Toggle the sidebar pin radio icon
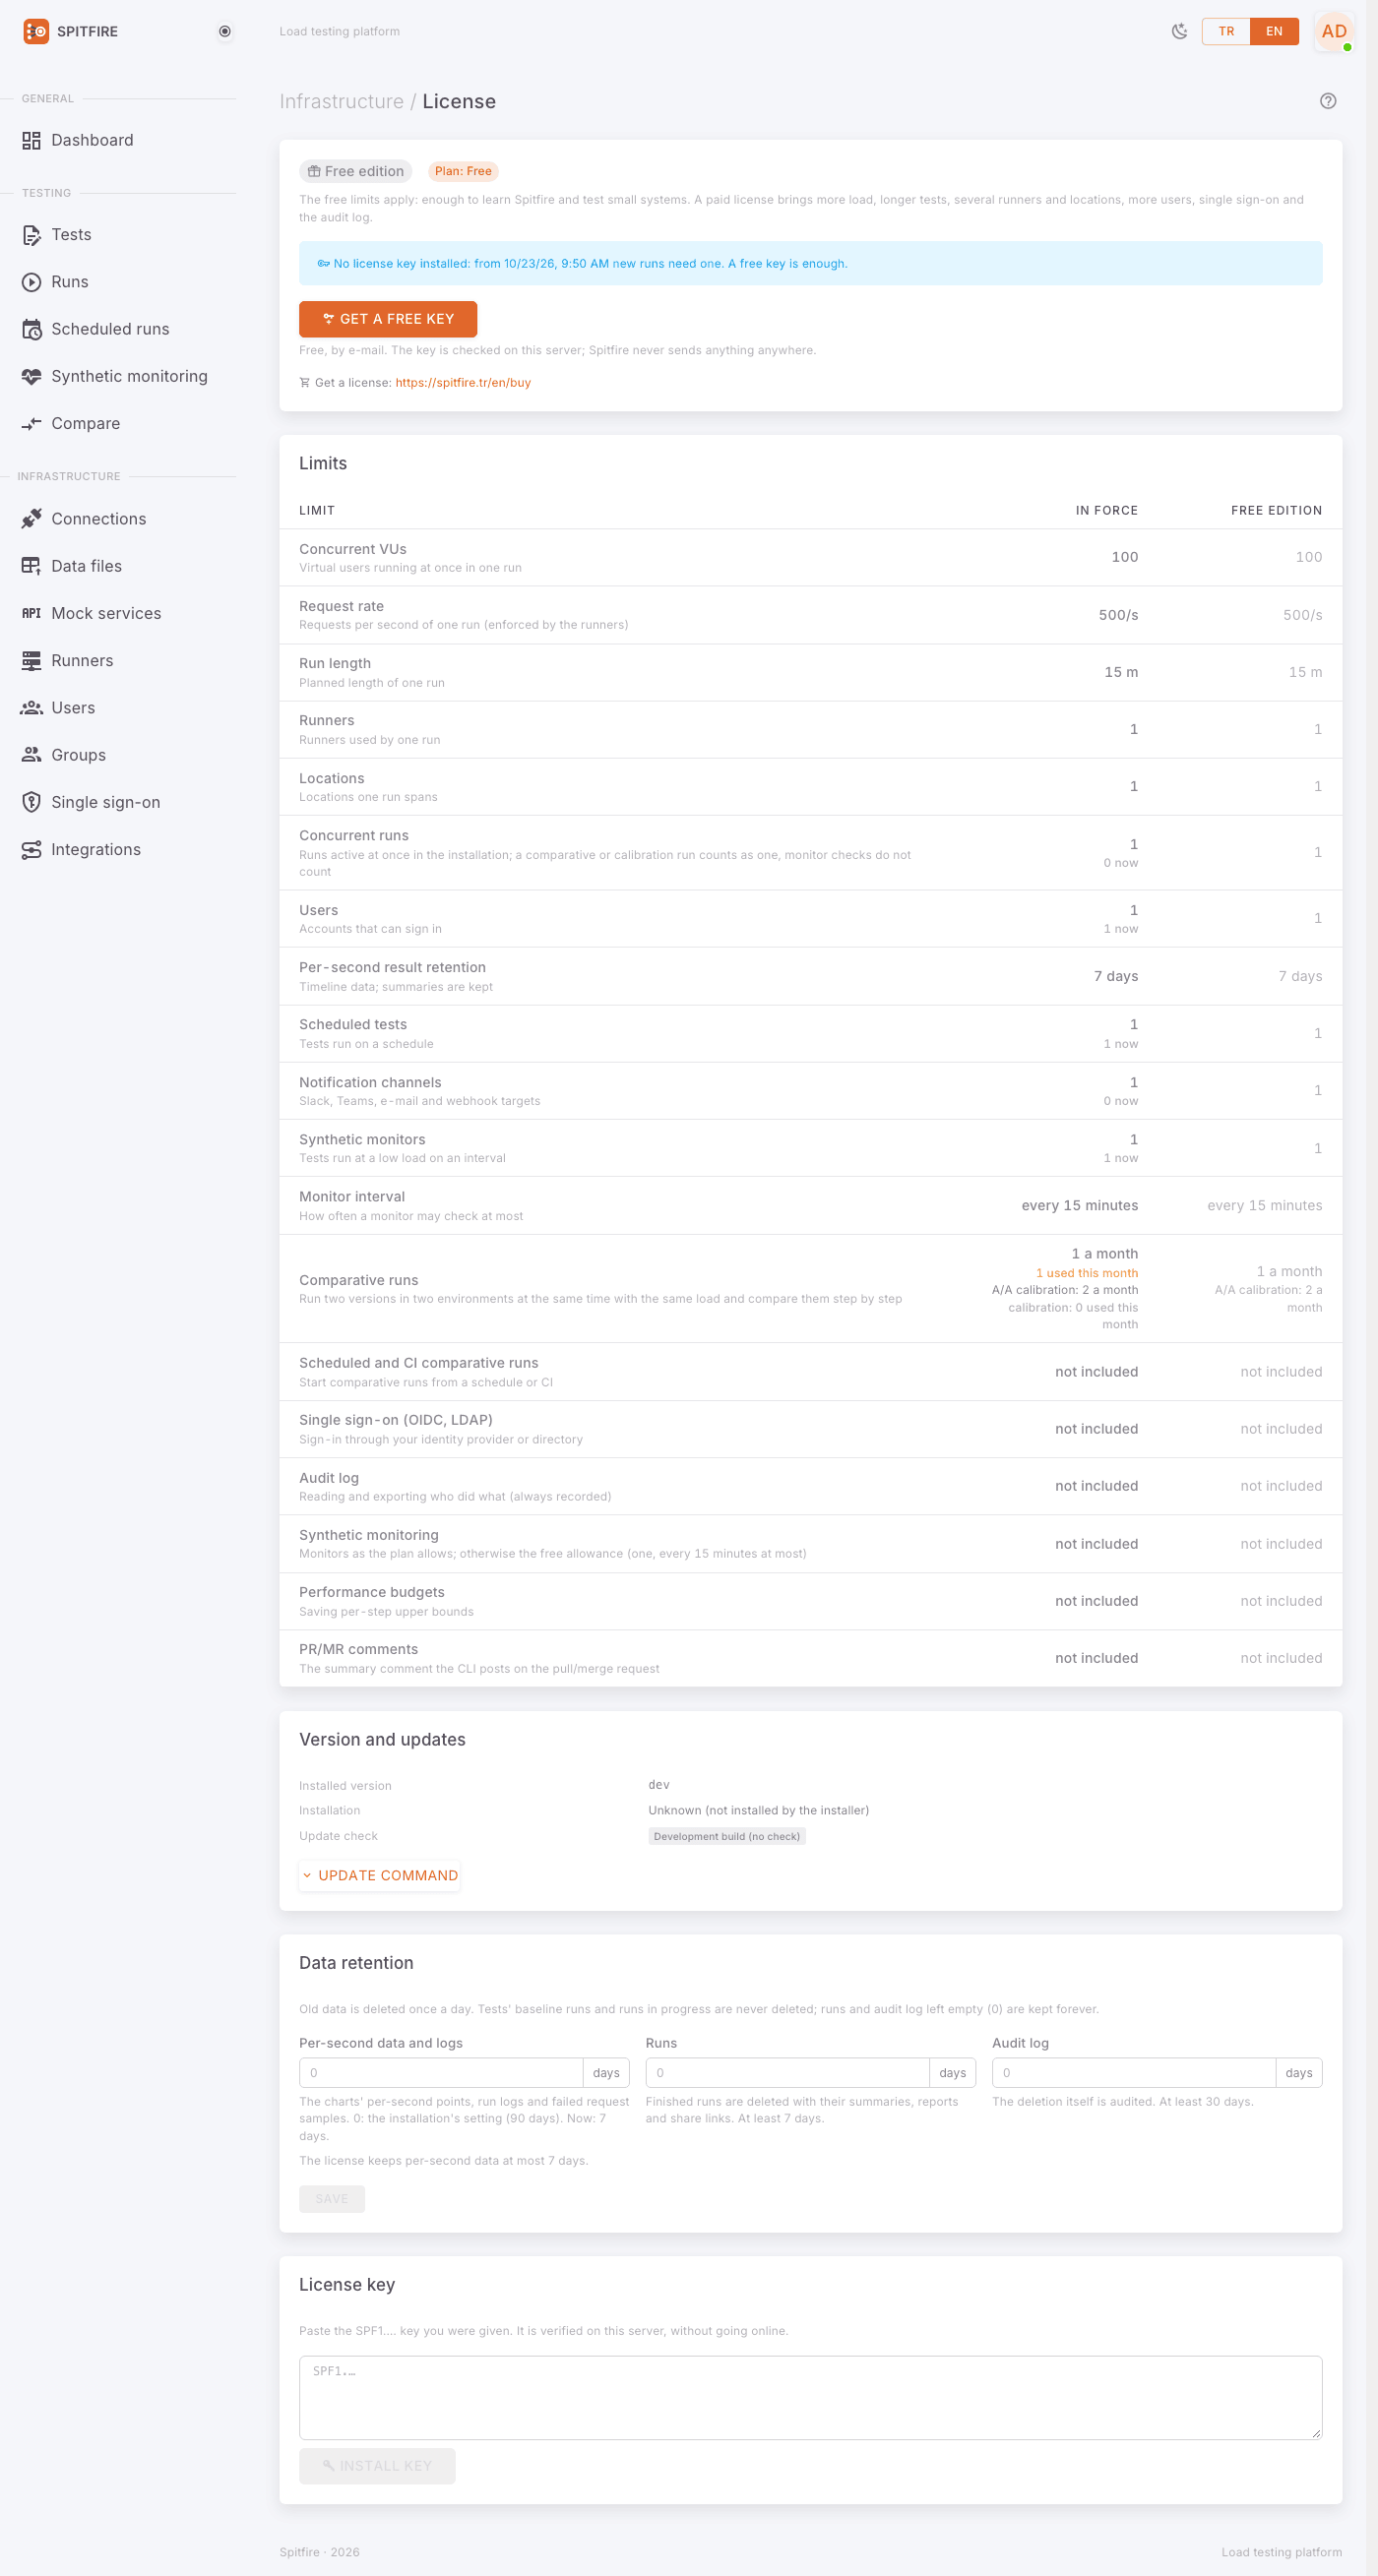The image size is (1378, 2576). pos(225,31)
